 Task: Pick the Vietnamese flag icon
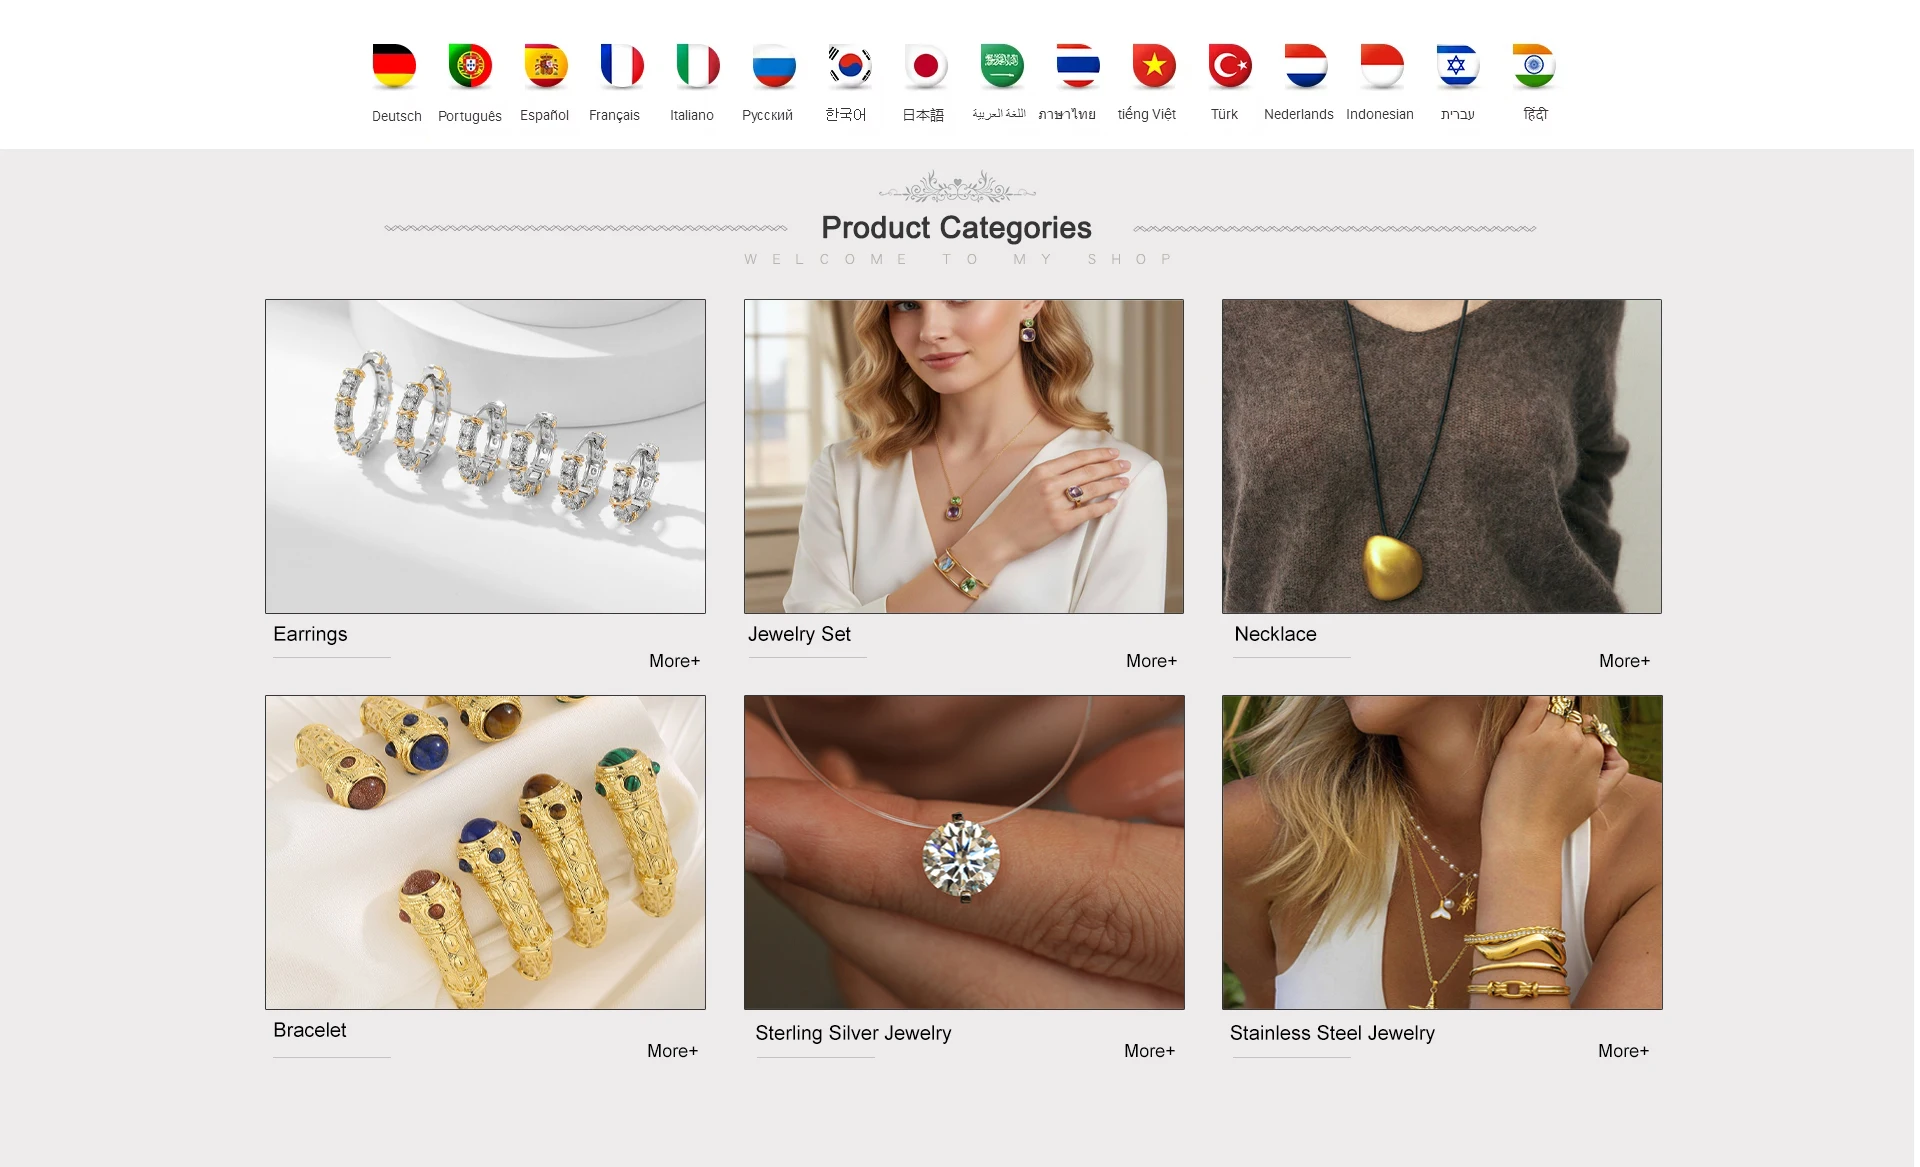point(1154,66)
